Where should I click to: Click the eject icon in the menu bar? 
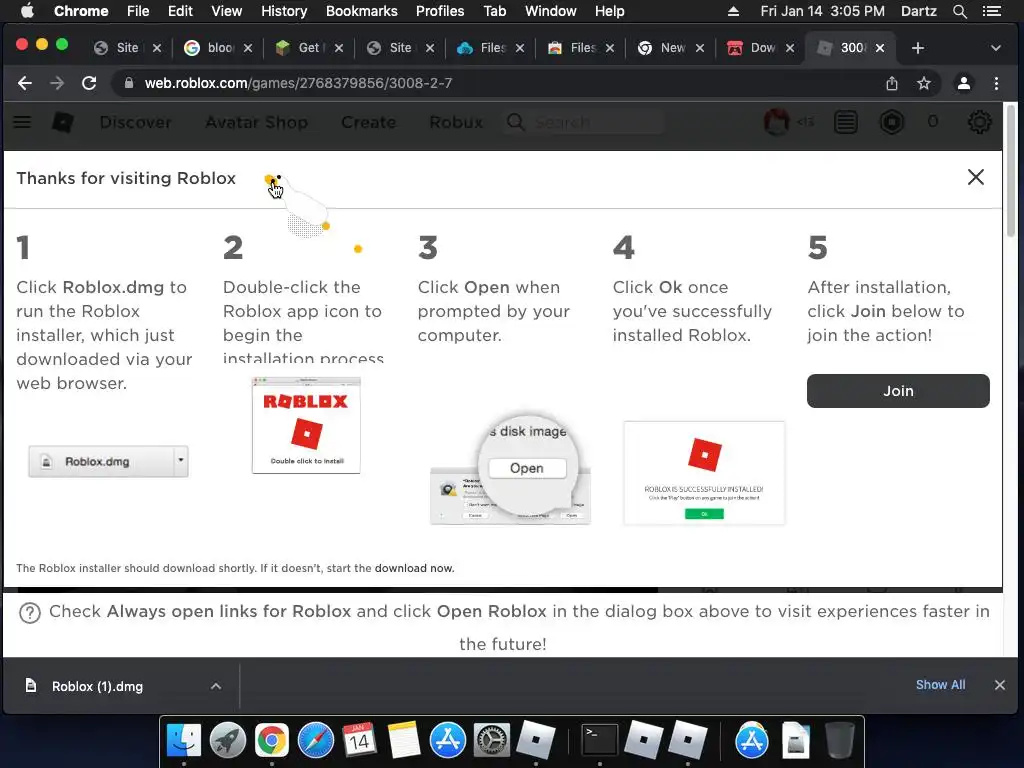(x=733, y=11)
